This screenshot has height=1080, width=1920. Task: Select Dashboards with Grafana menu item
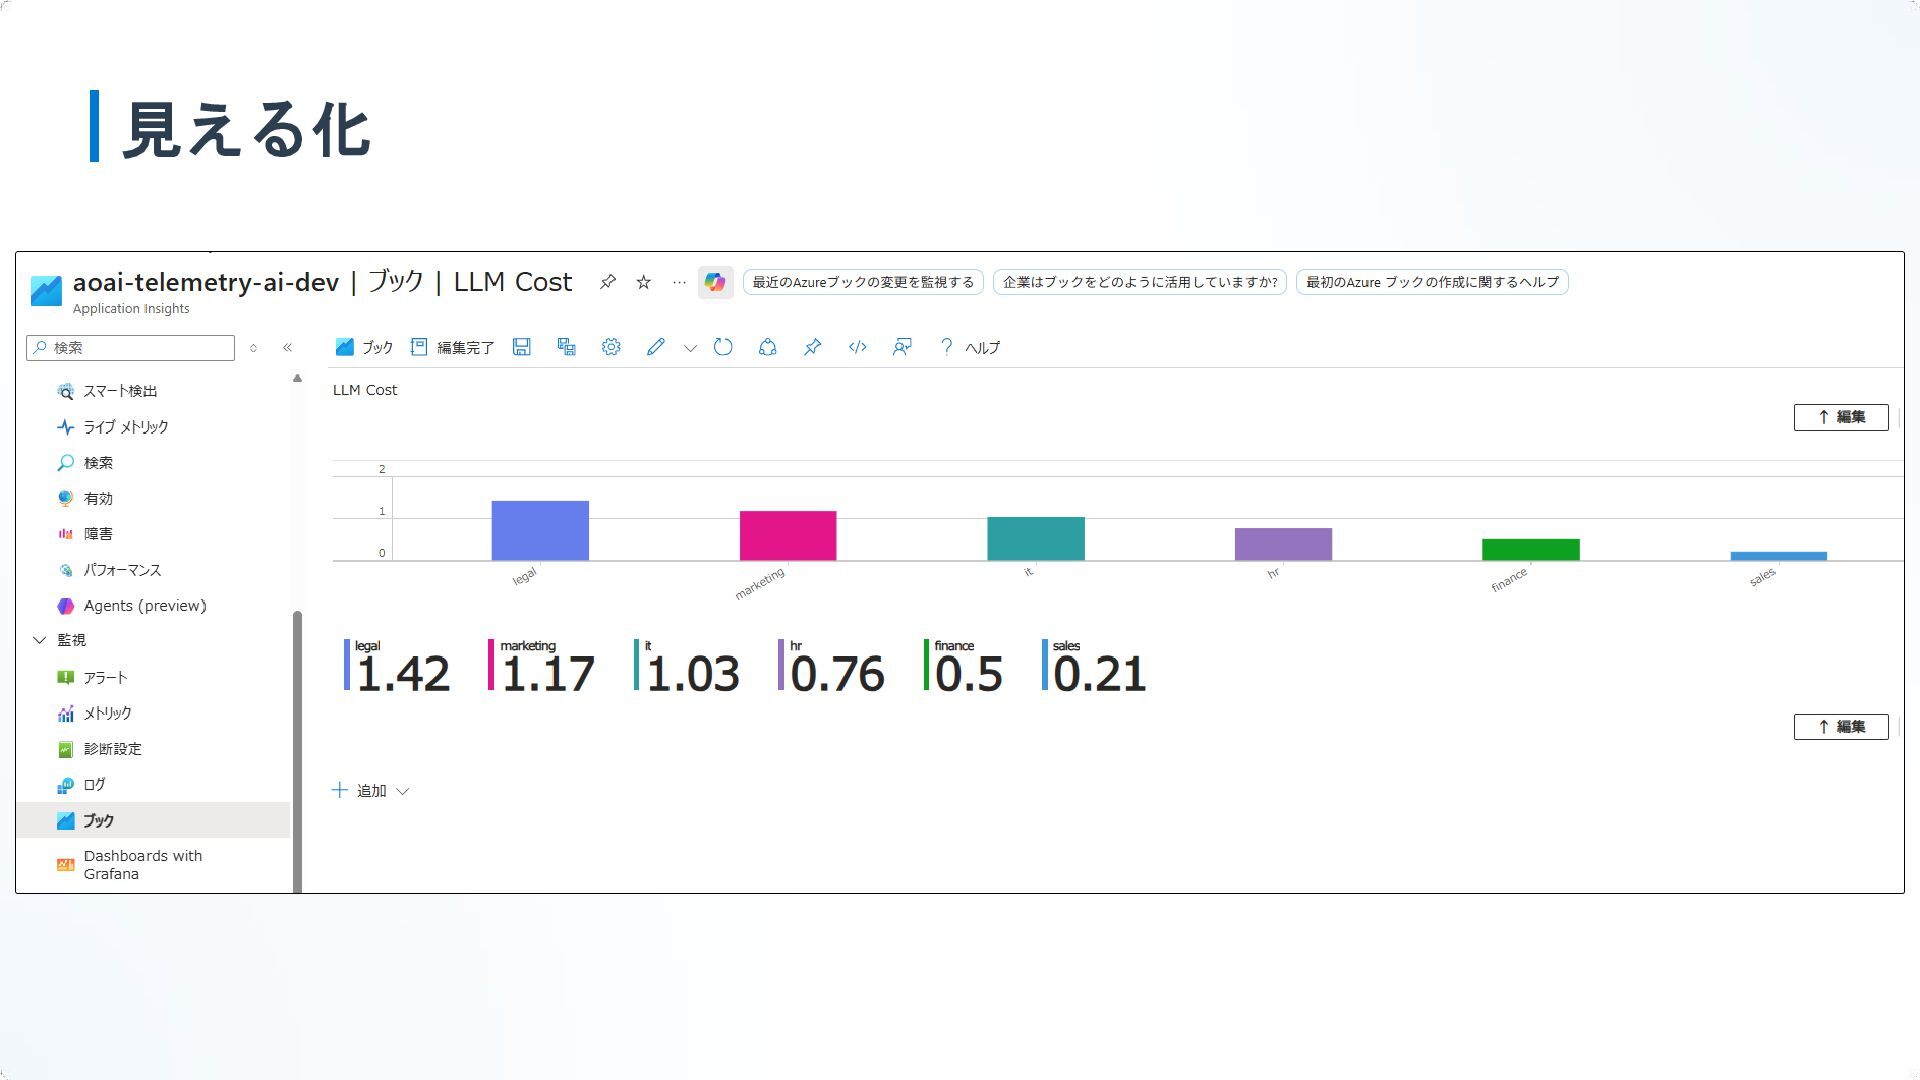coord(142,865)
